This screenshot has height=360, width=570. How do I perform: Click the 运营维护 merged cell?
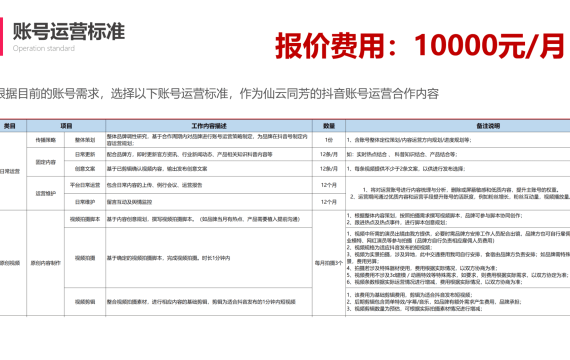tap(45, 193)
